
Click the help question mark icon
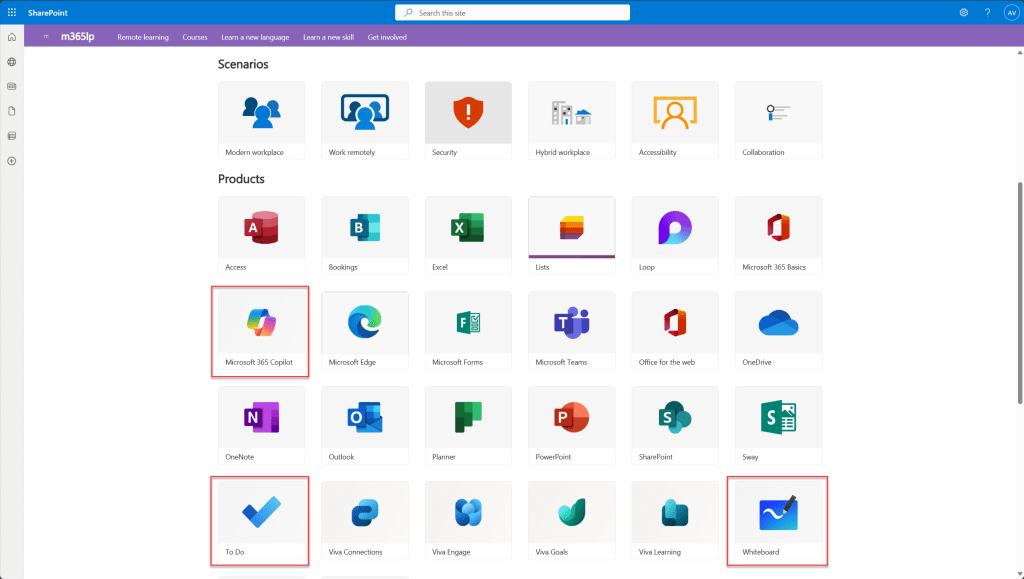coord(987,12)
